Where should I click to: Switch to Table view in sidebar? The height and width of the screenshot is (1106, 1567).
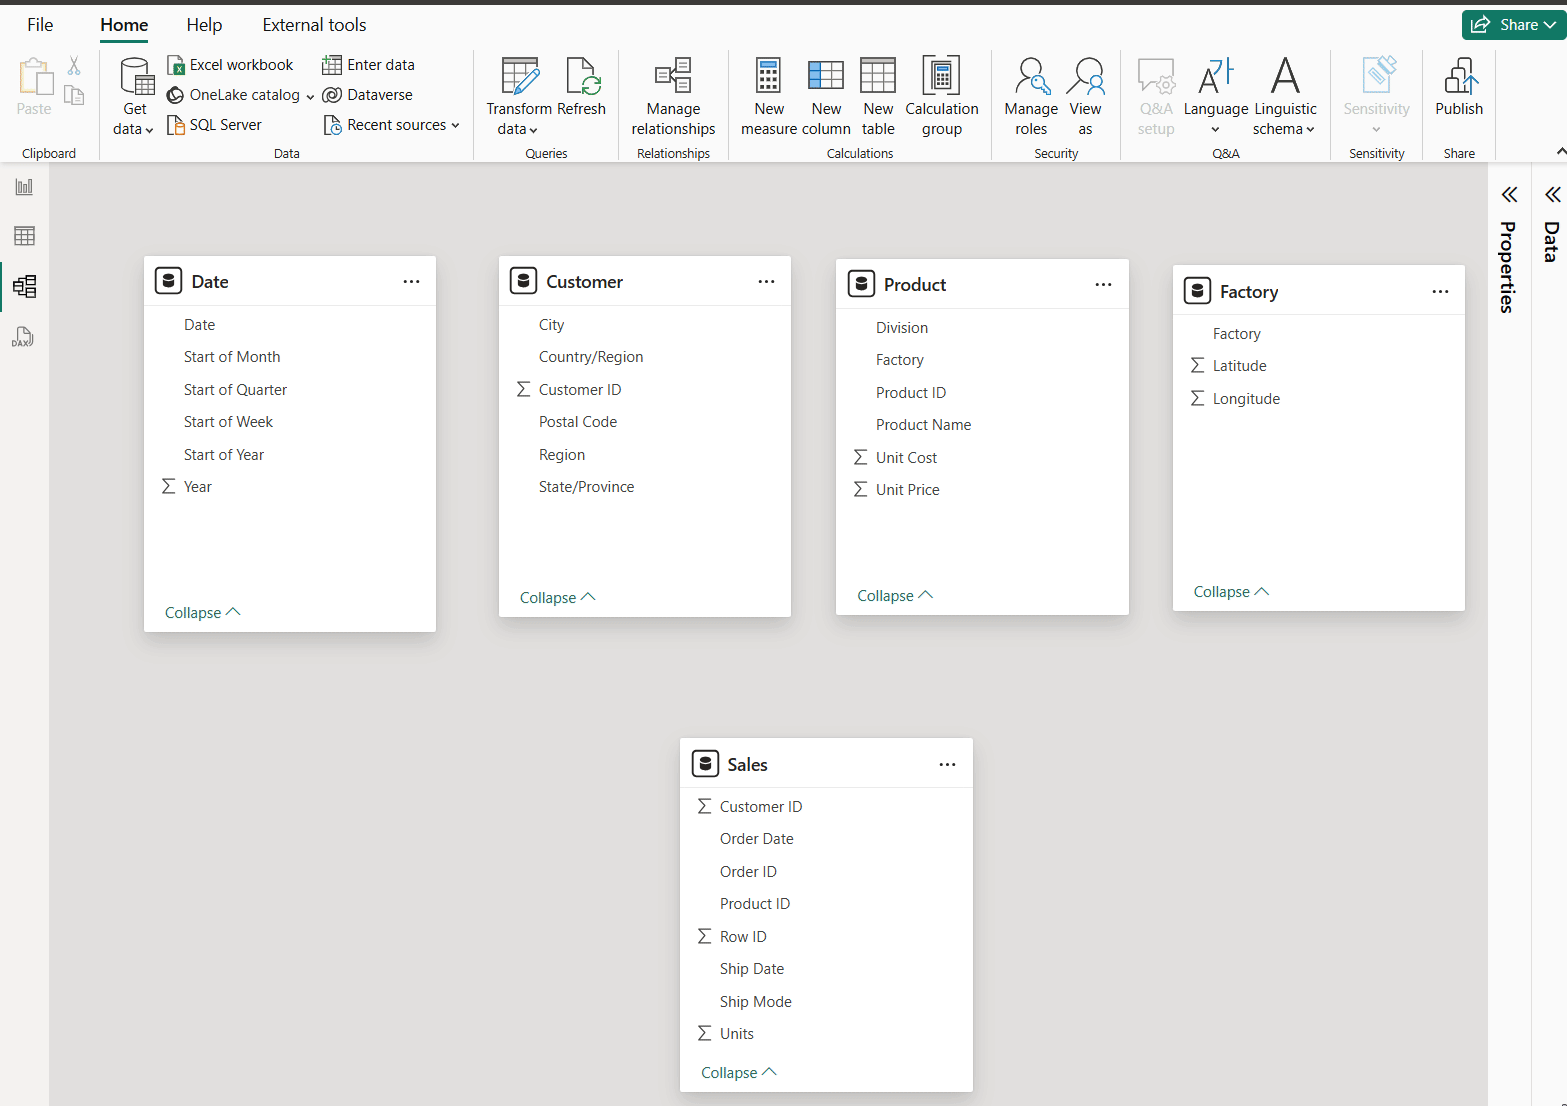coord(24,236)
